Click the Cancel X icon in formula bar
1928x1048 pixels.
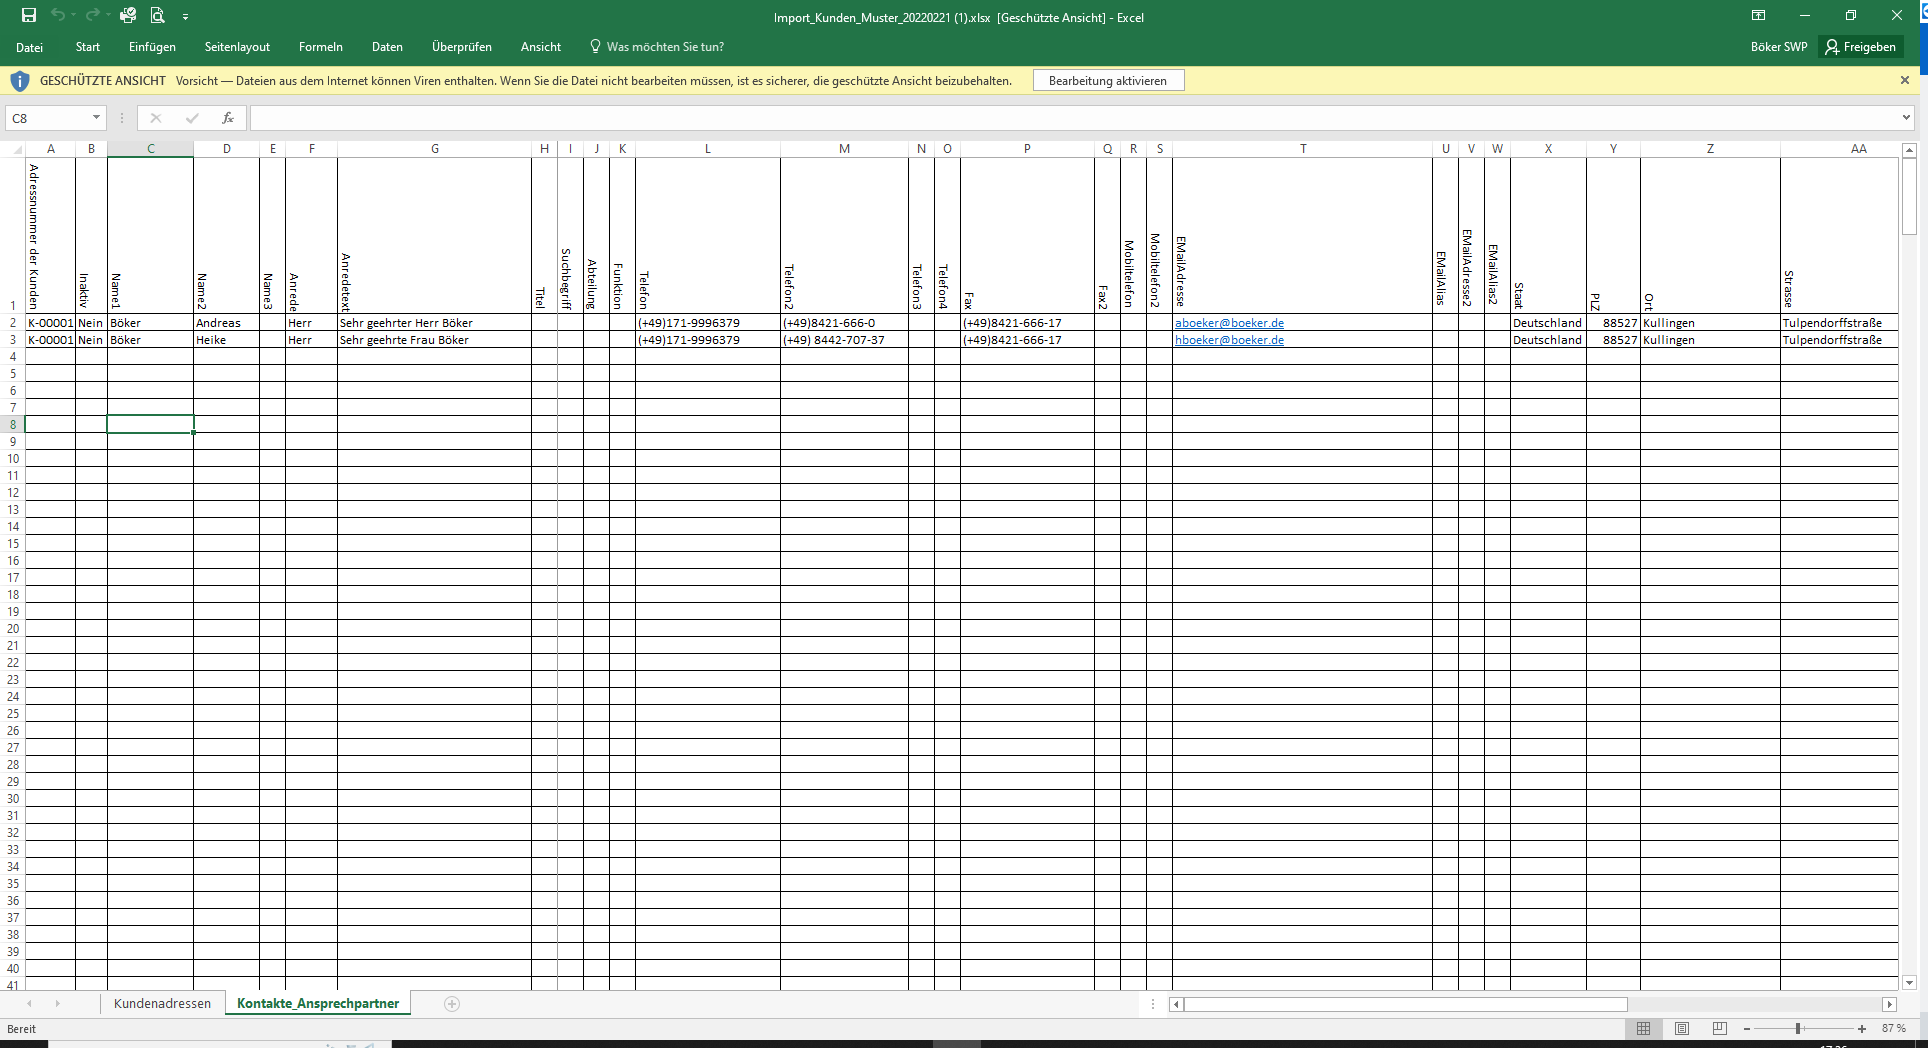point(156,118)
